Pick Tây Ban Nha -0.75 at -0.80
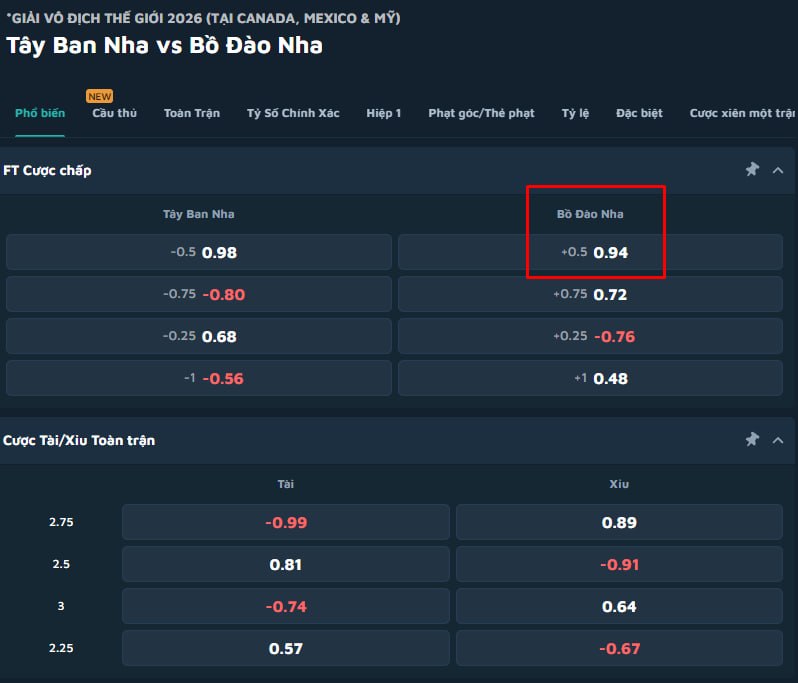798x683 pixels. pyautogui.click(x=199, y=294)
